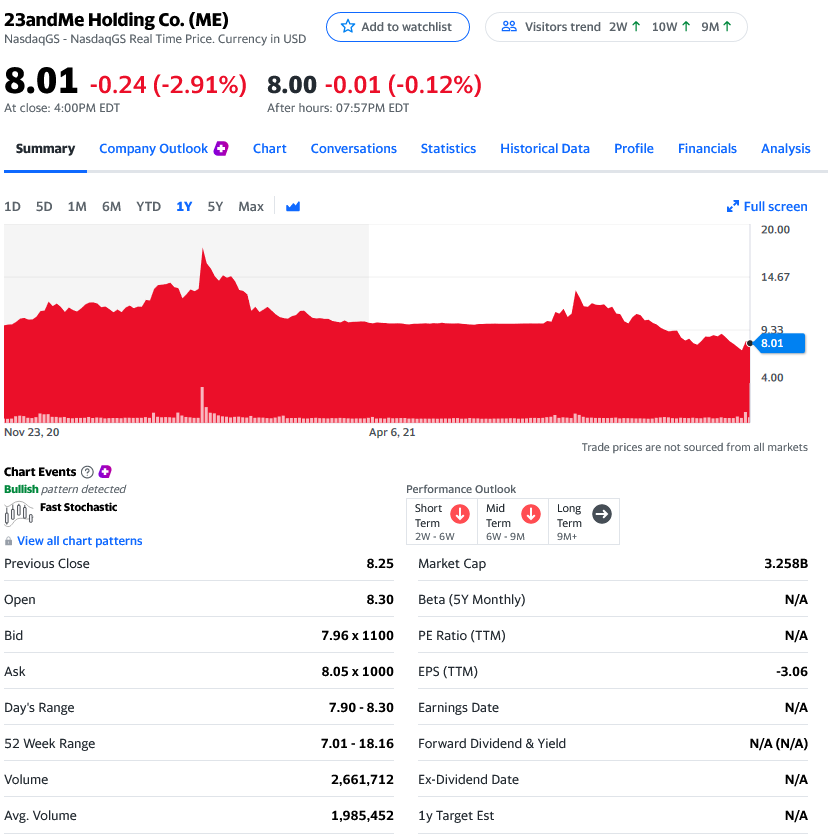Click the 10W green up arrow
This screenshot has height=836, width=828.
[x=686, y=26]
